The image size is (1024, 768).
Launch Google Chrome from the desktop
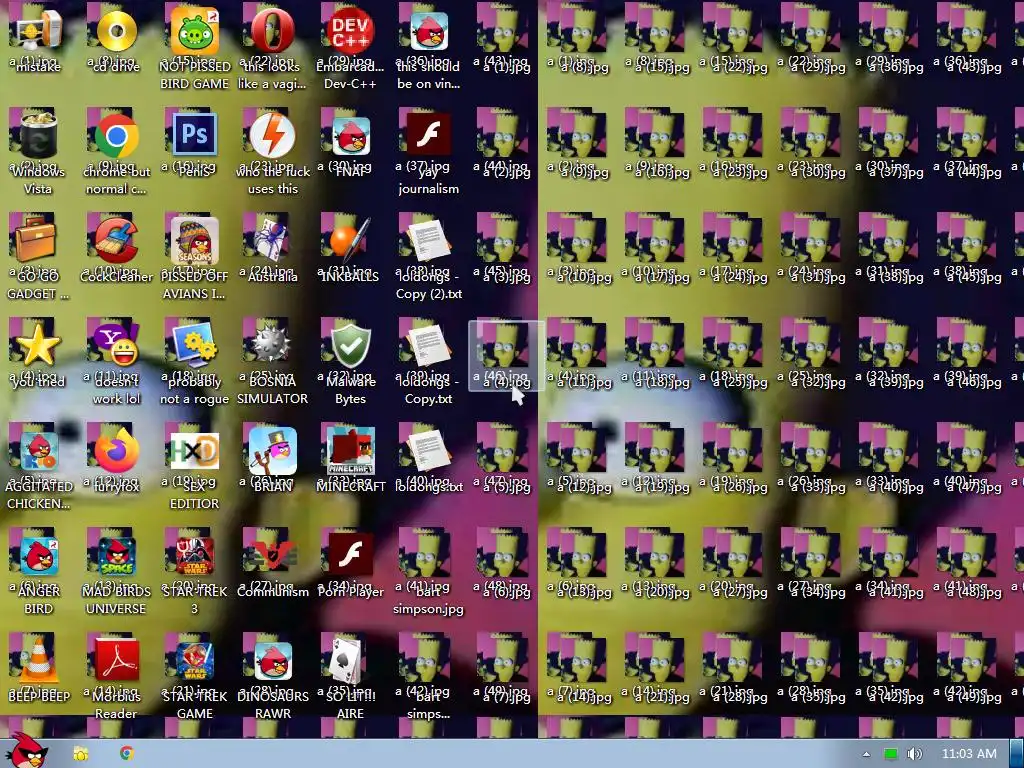click(116, 136)
